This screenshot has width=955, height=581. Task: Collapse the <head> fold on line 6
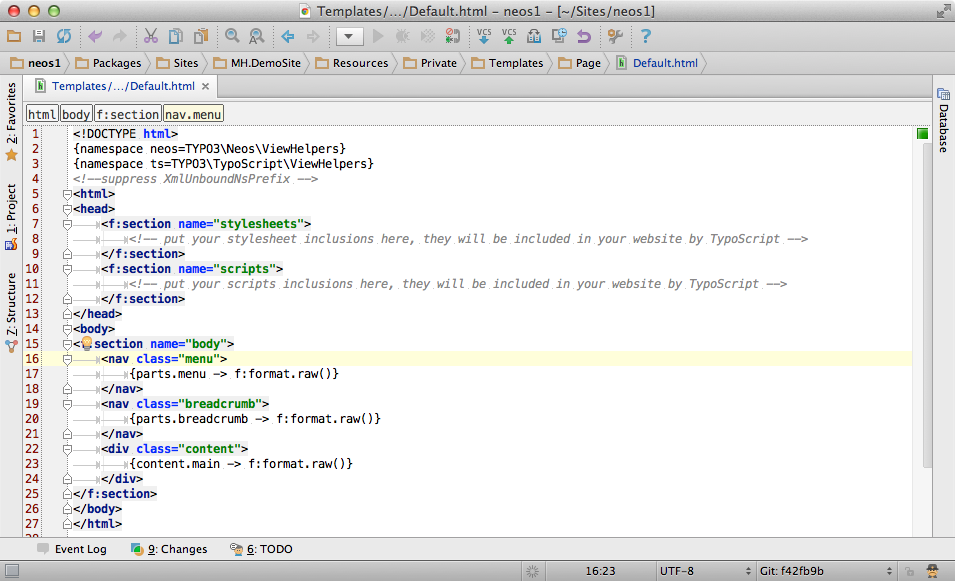[x=68, y=210]
